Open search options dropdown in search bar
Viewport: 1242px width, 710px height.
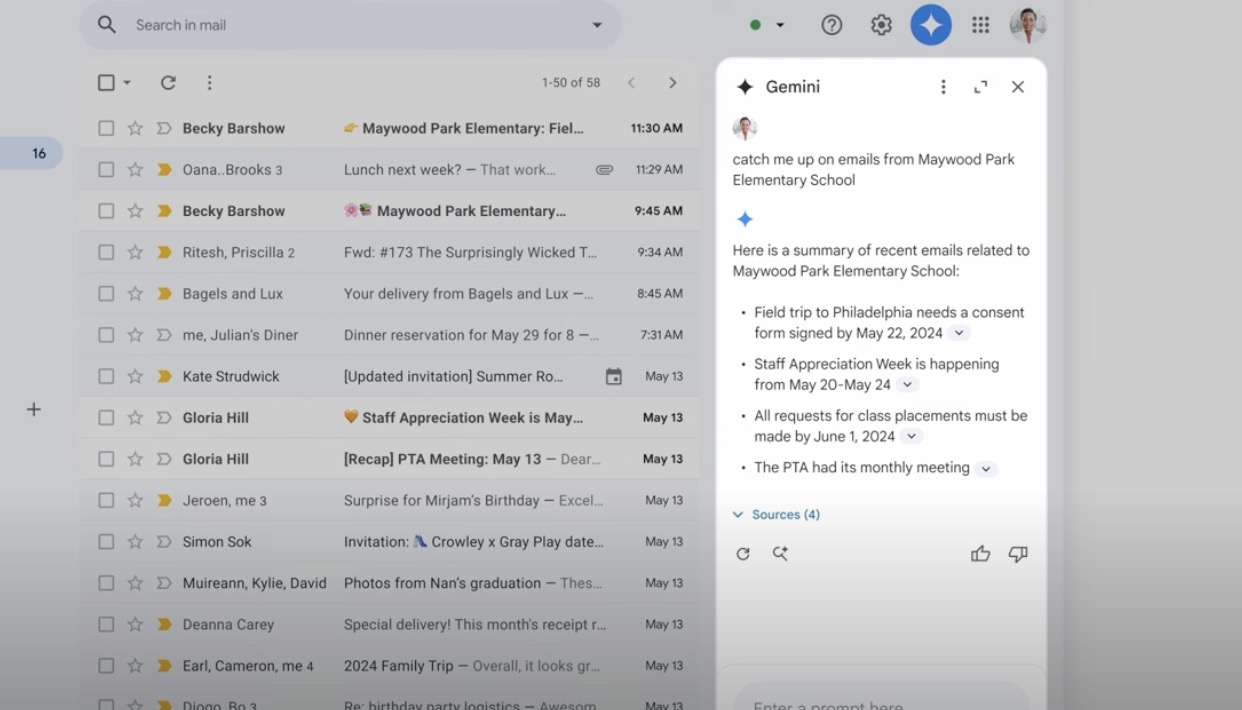pos(597,25)
